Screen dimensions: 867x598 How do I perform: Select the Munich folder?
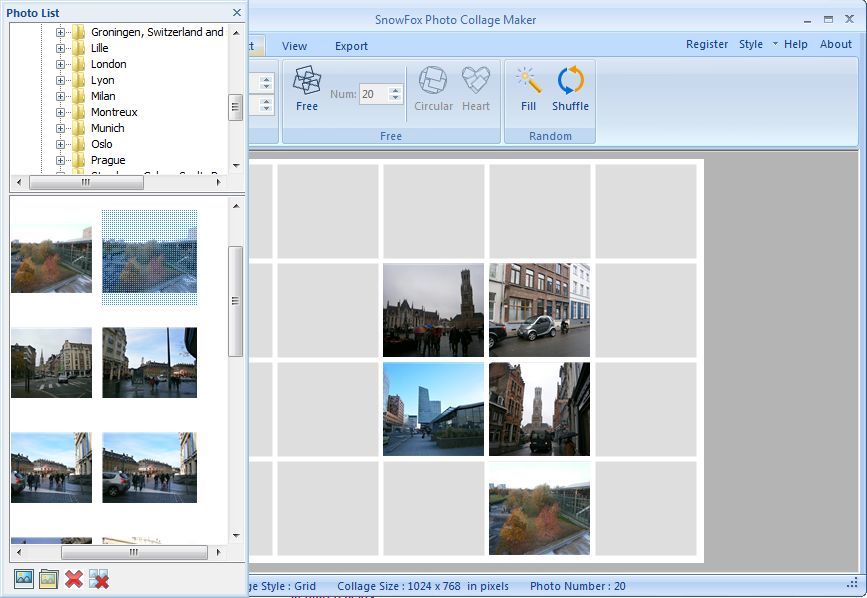(107, 128)
